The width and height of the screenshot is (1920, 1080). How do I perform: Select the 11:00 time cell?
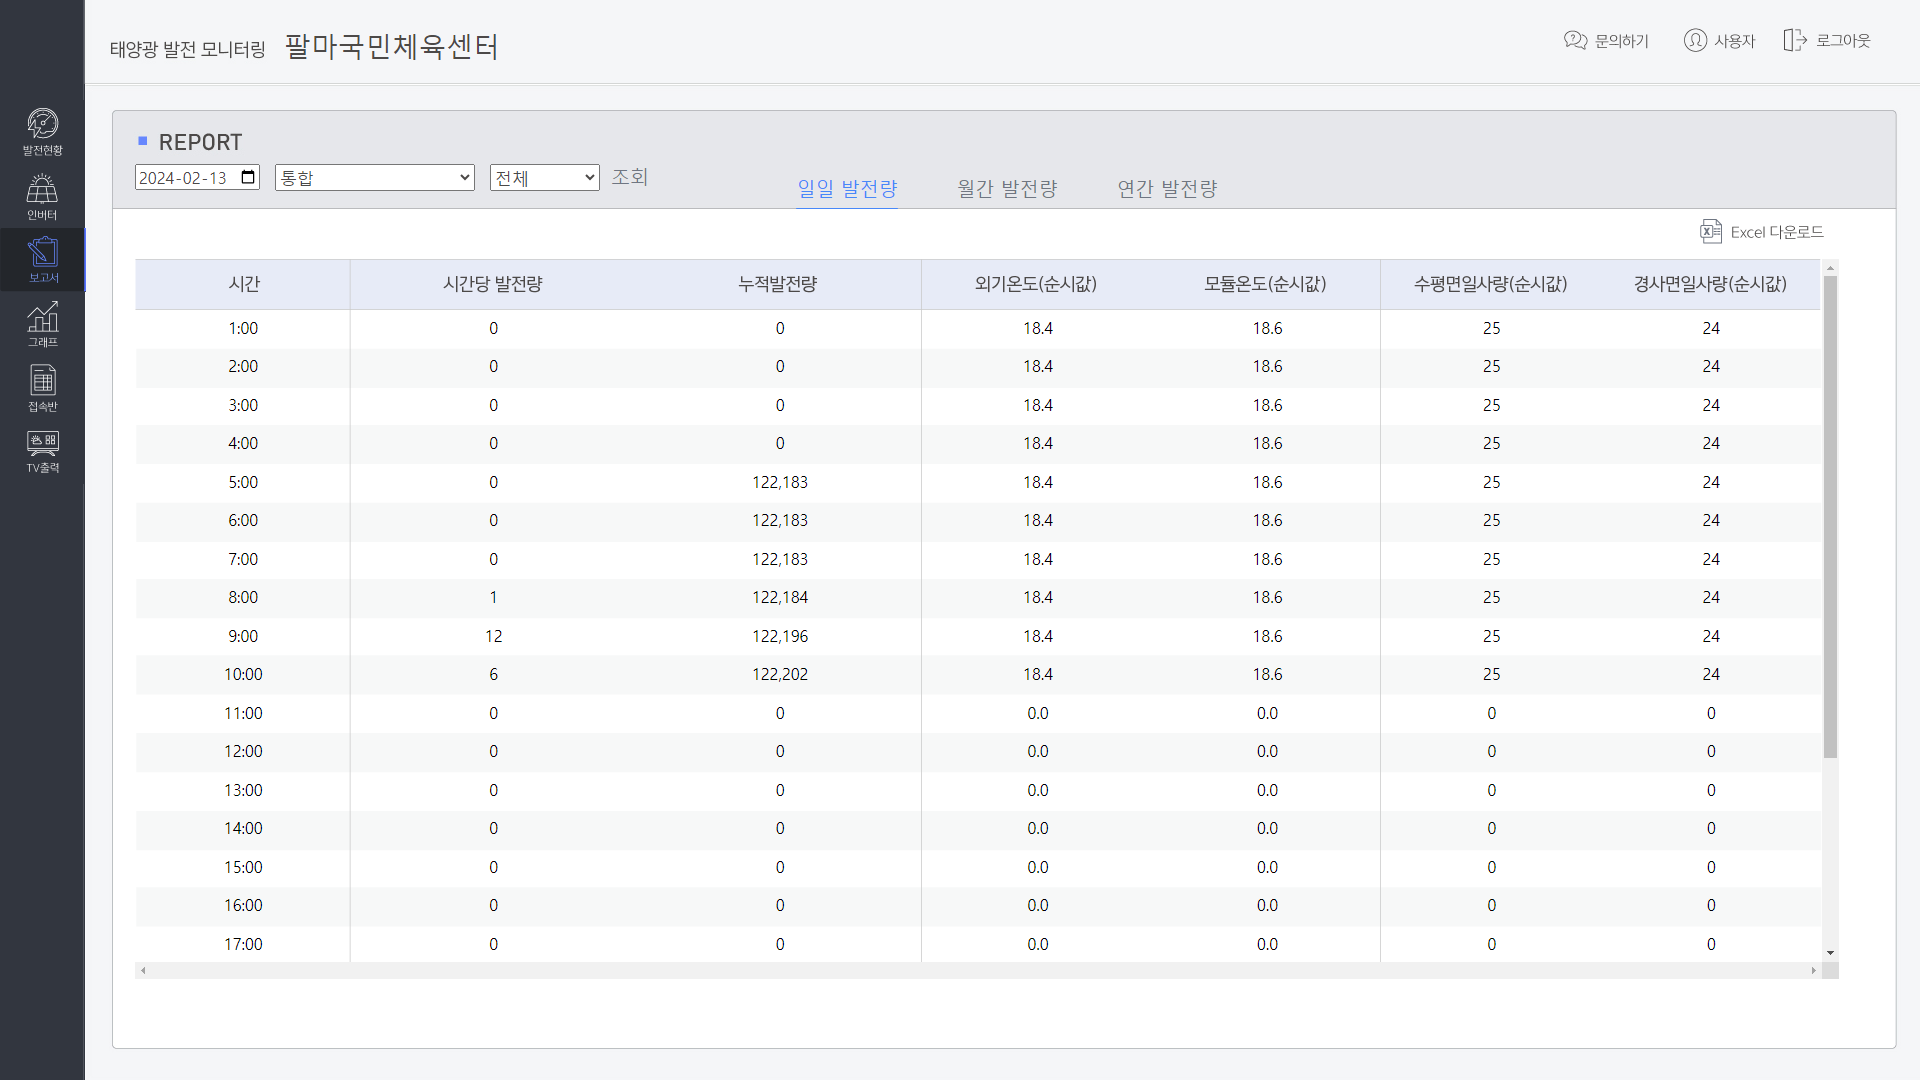pyautogui.click(x=243, y=713)
